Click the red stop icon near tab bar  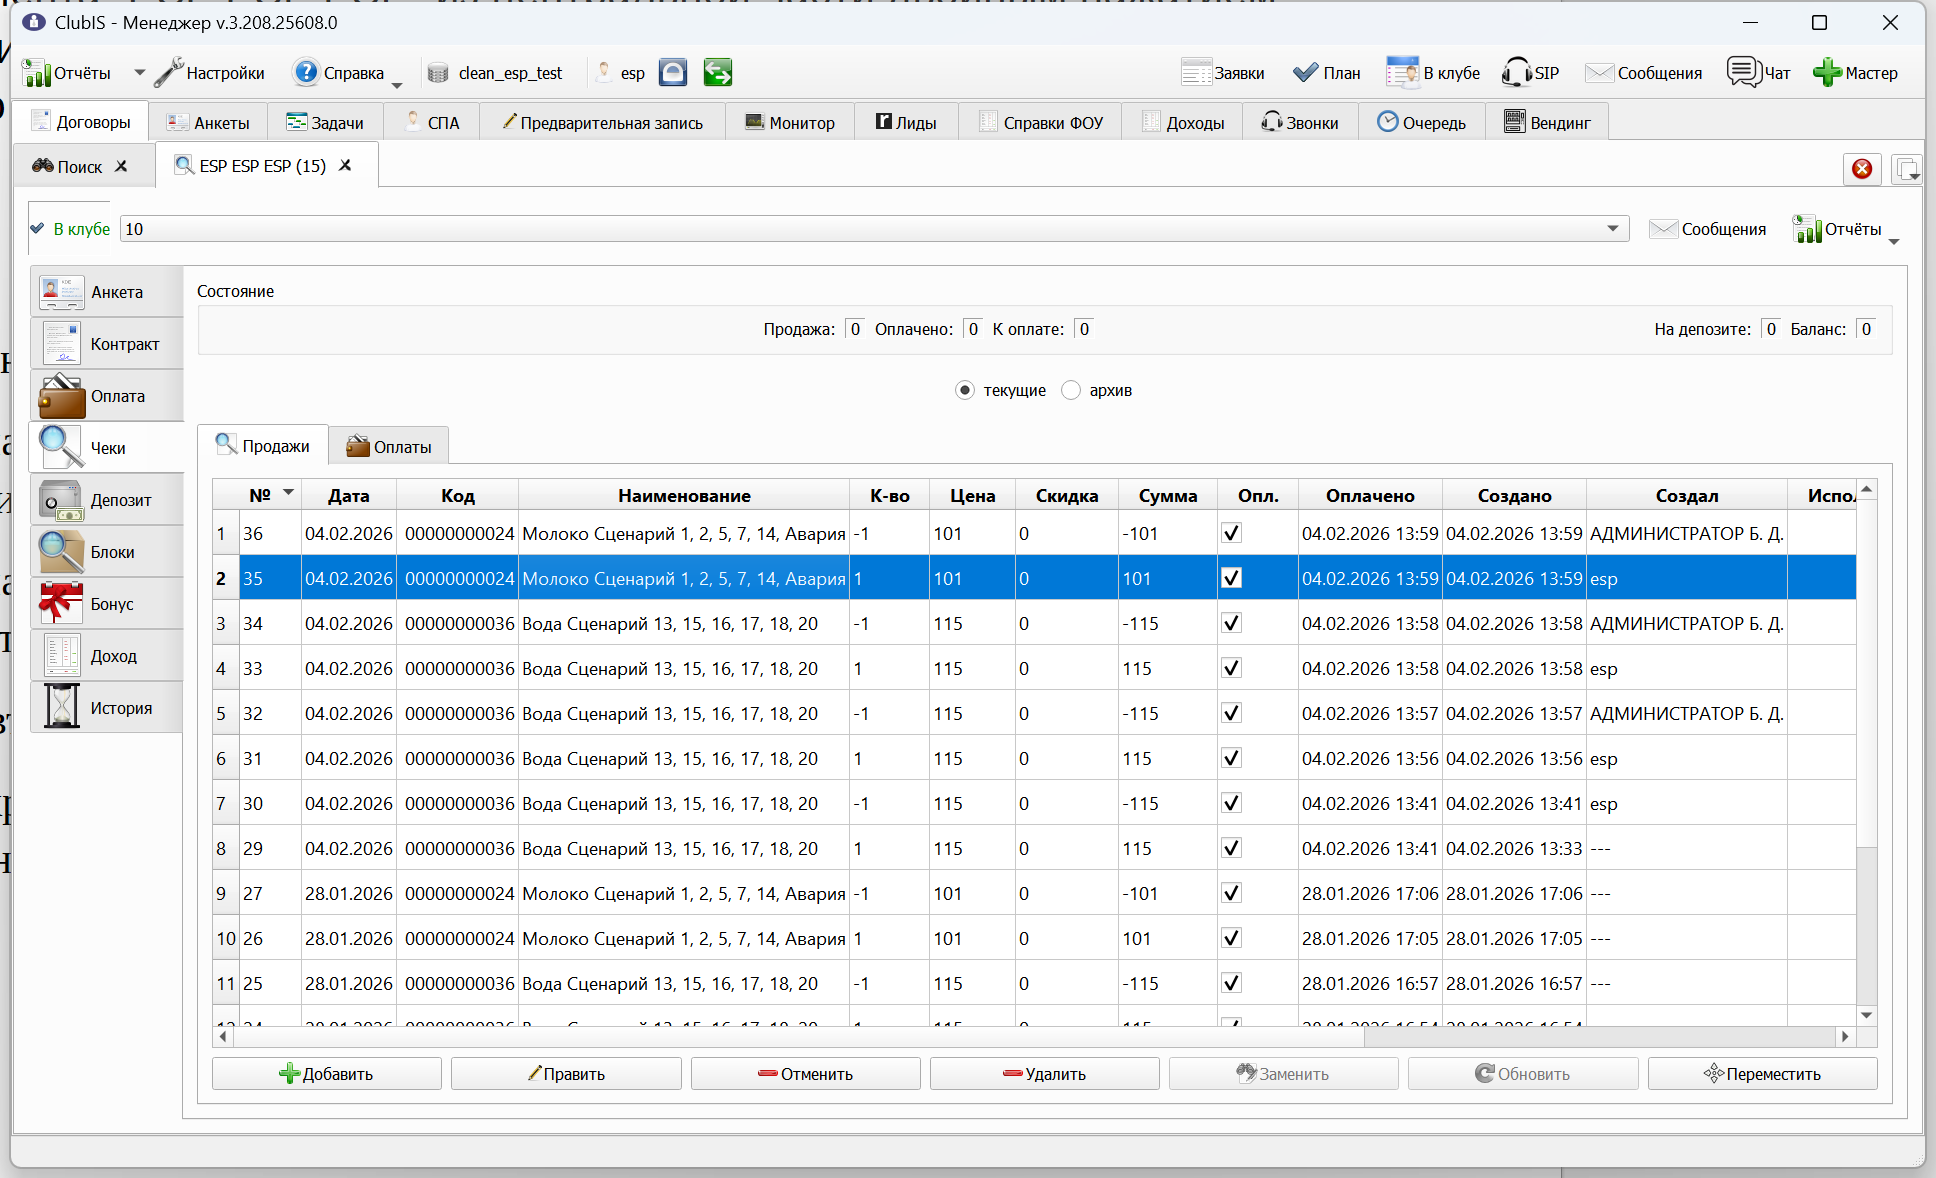click(x=1862, y=168)
